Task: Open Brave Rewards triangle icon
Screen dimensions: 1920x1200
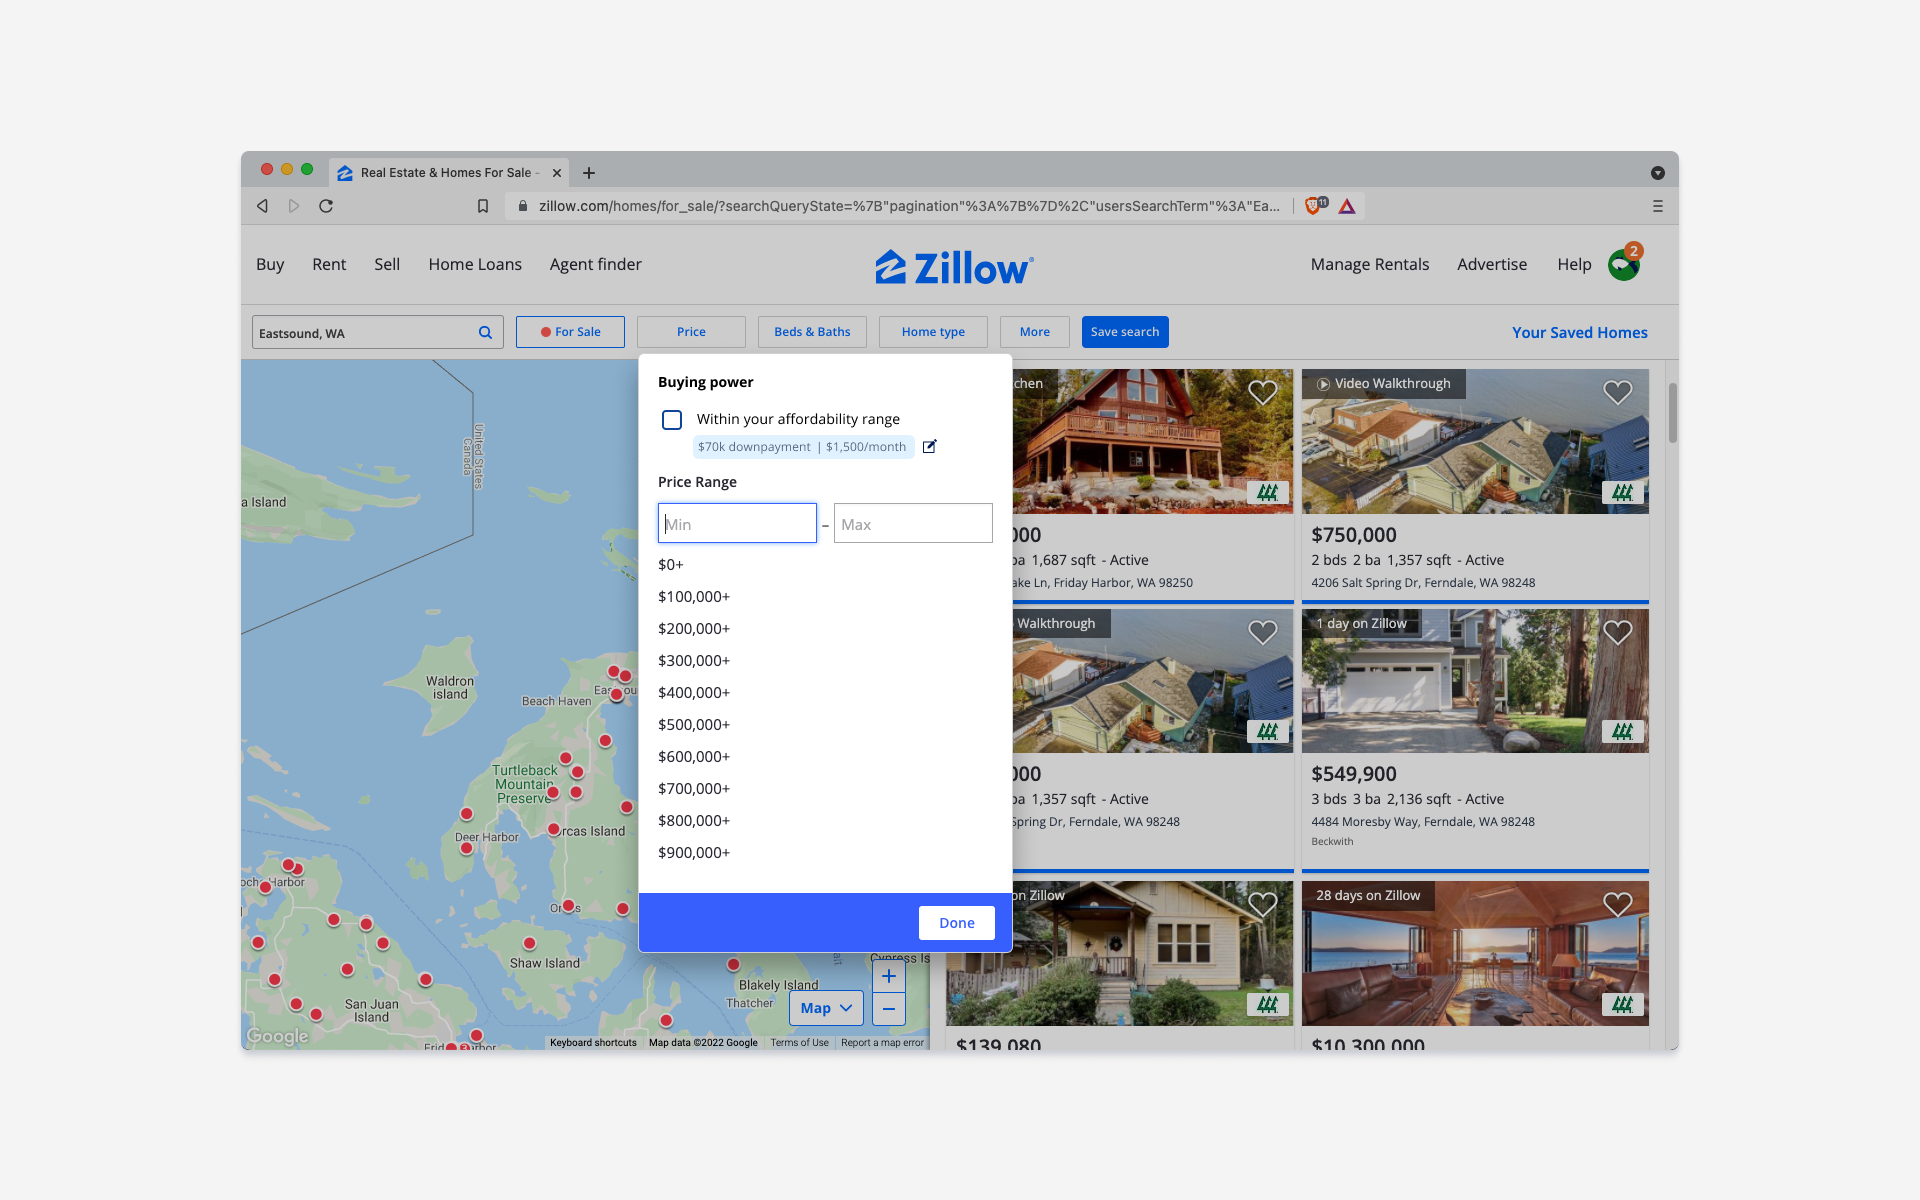Action: click(x=1347, y=206)
